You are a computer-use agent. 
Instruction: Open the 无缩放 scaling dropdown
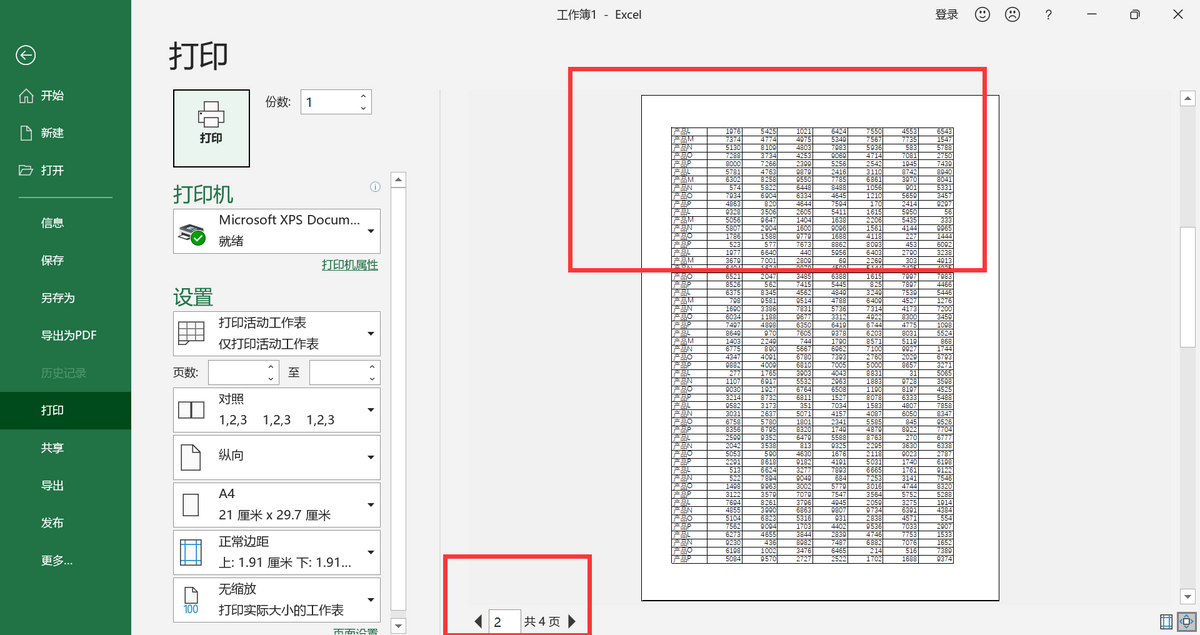277,599
